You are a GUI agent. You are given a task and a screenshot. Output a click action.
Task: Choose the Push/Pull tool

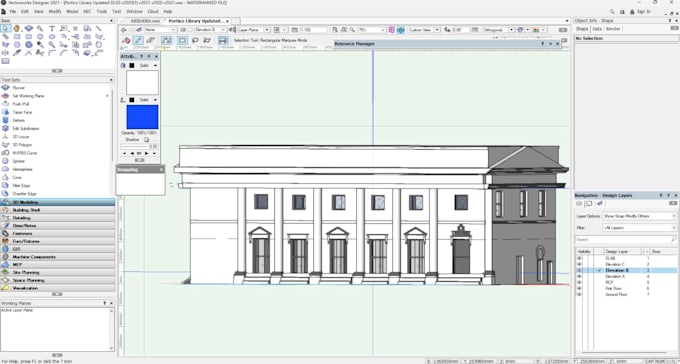(21, 104)
